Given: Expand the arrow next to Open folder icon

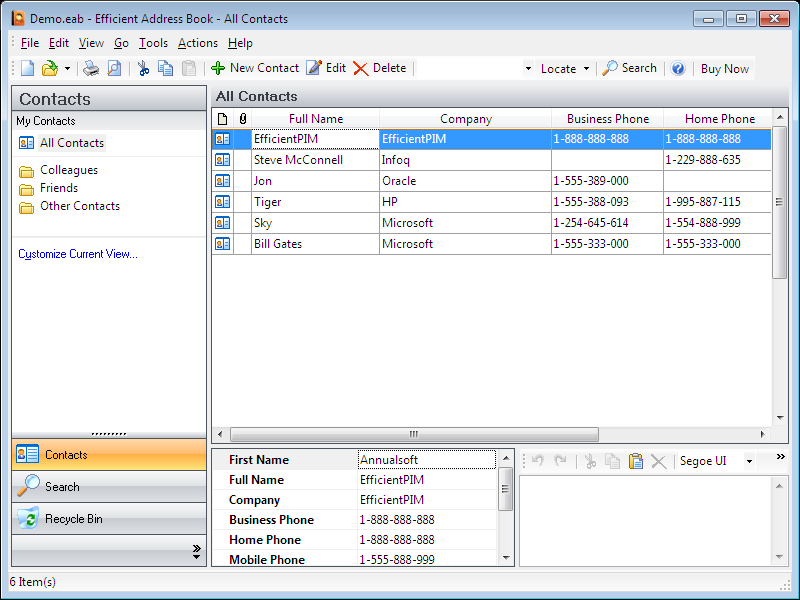Looking at the screenshot, I should coord(67,69).
